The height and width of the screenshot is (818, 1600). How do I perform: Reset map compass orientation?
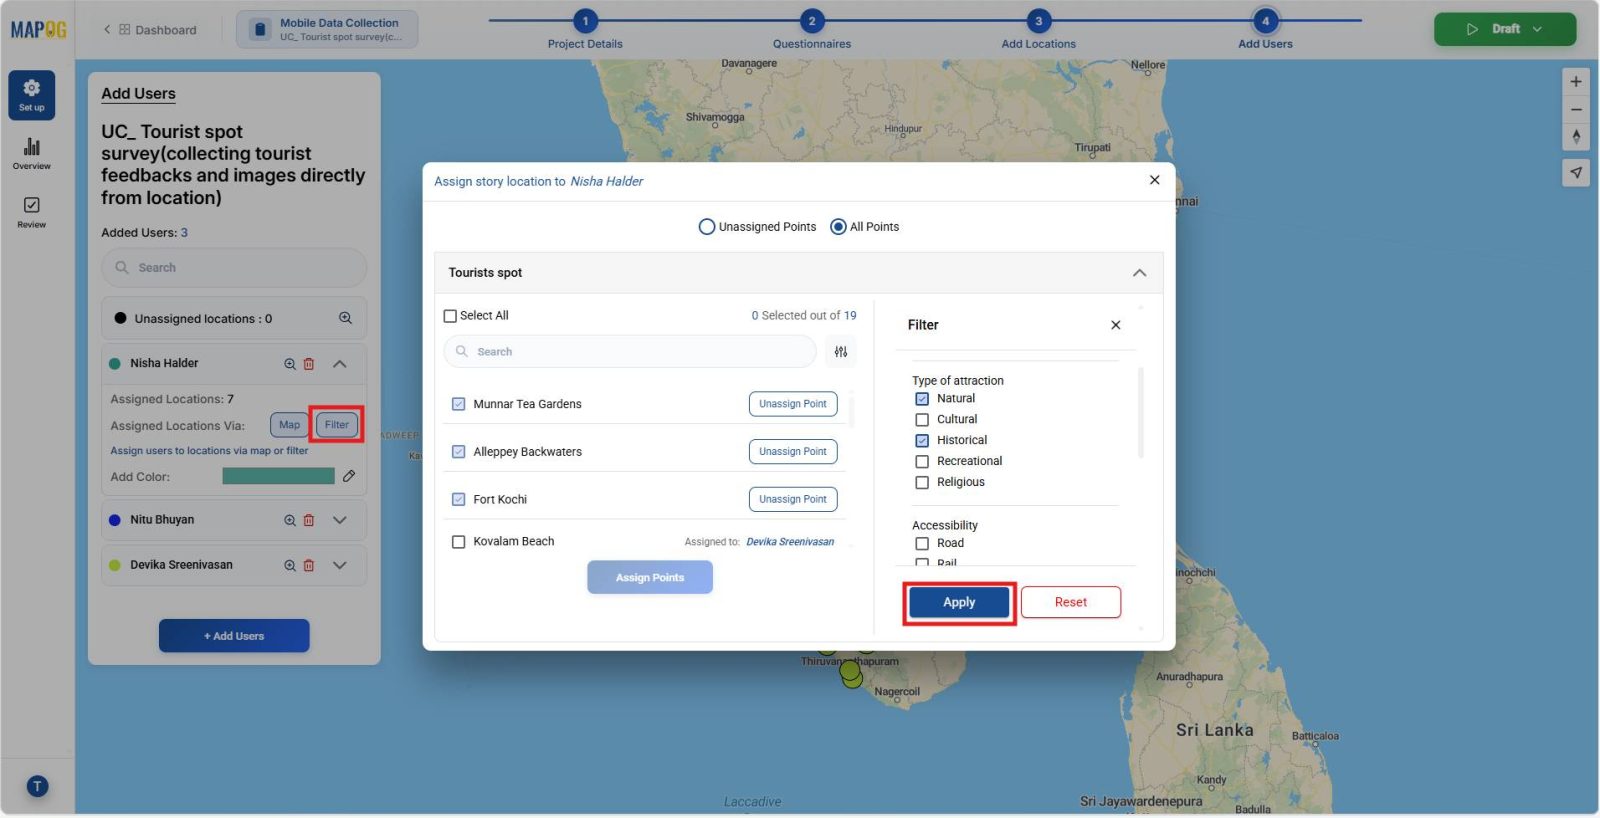coord(1576,137)
